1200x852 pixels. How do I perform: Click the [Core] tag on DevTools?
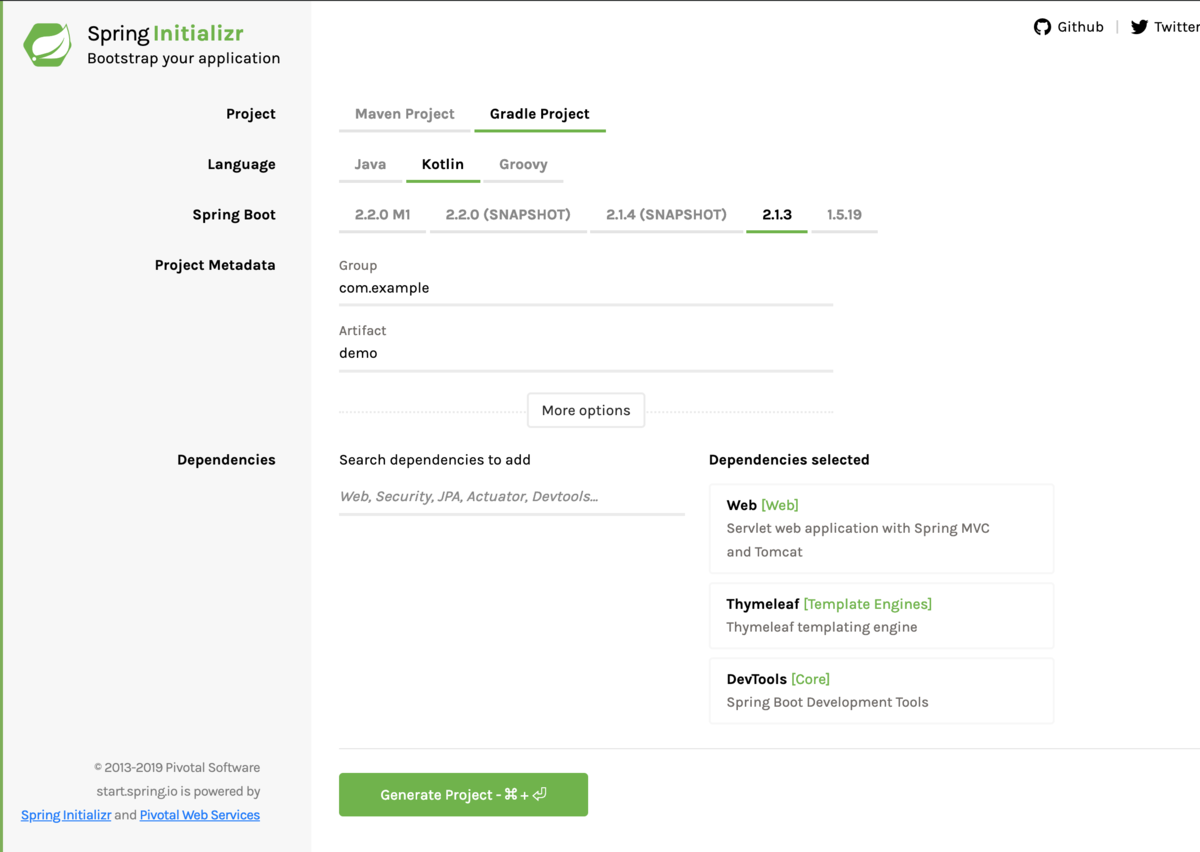(x=811, y=679)
